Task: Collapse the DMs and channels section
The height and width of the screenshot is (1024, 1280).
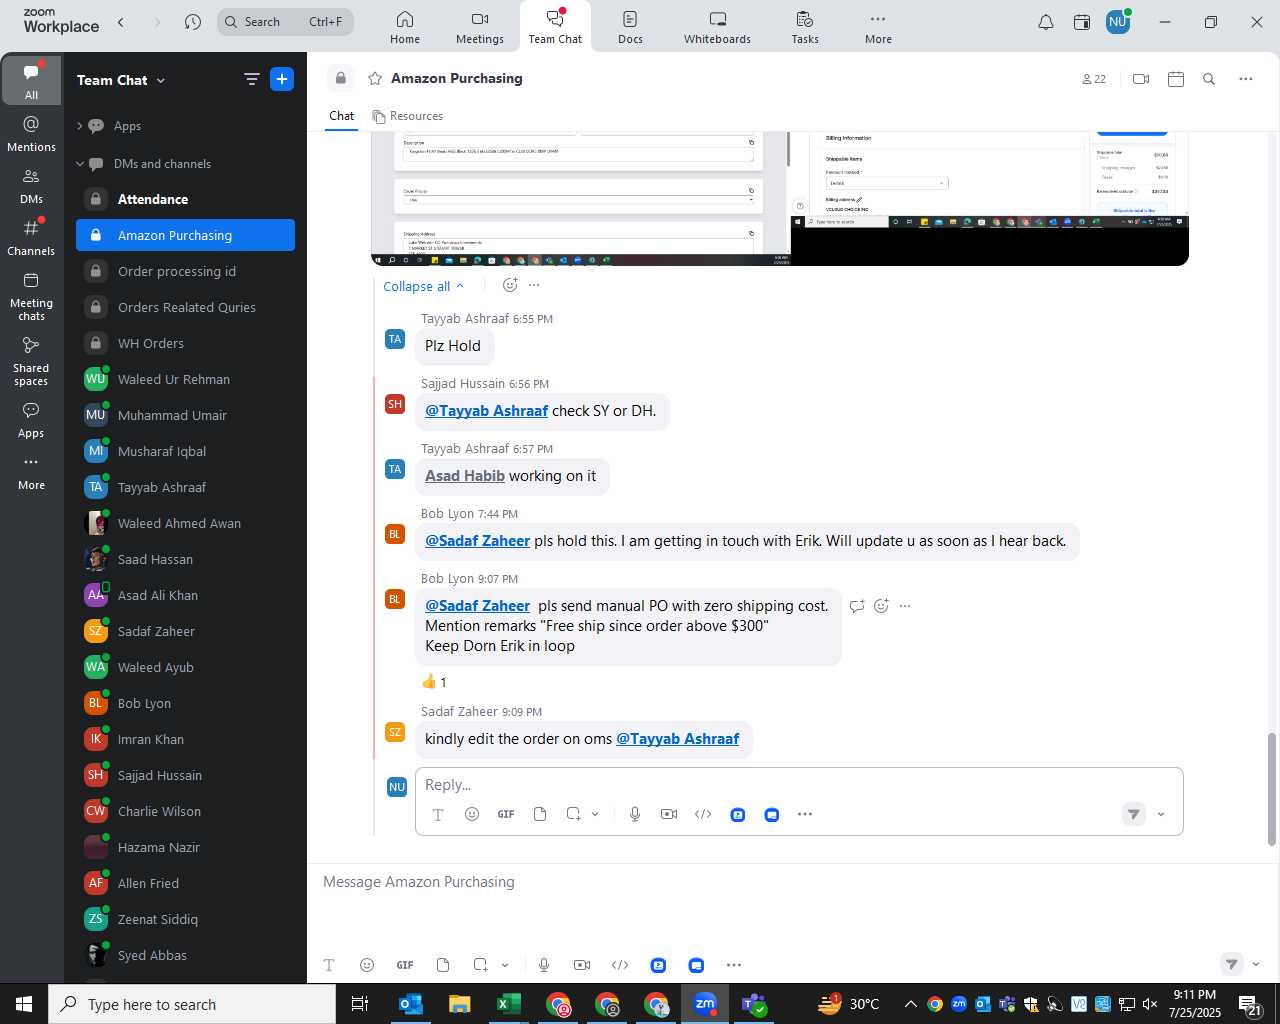Action: [80, 164]
